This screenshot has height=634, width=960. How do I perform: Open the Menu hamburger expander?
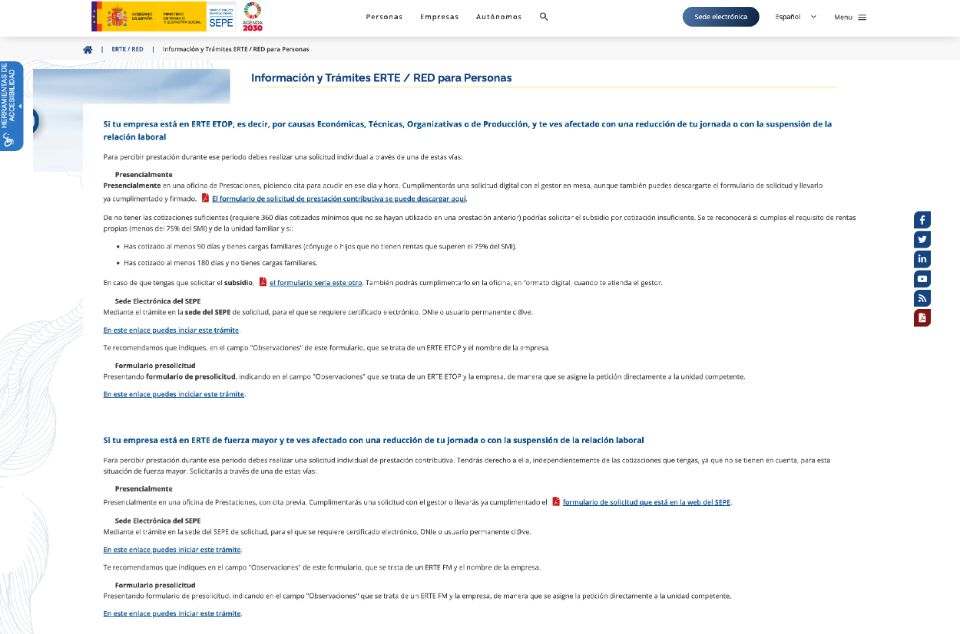pyautogui.click(x=850, y=17)
